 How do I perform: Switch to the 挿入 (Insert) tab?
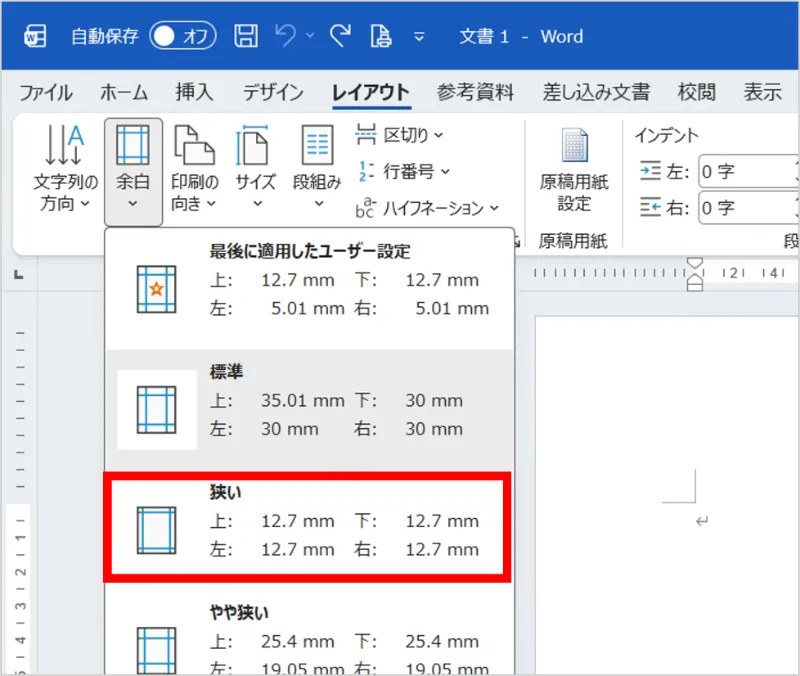(194, 92)
